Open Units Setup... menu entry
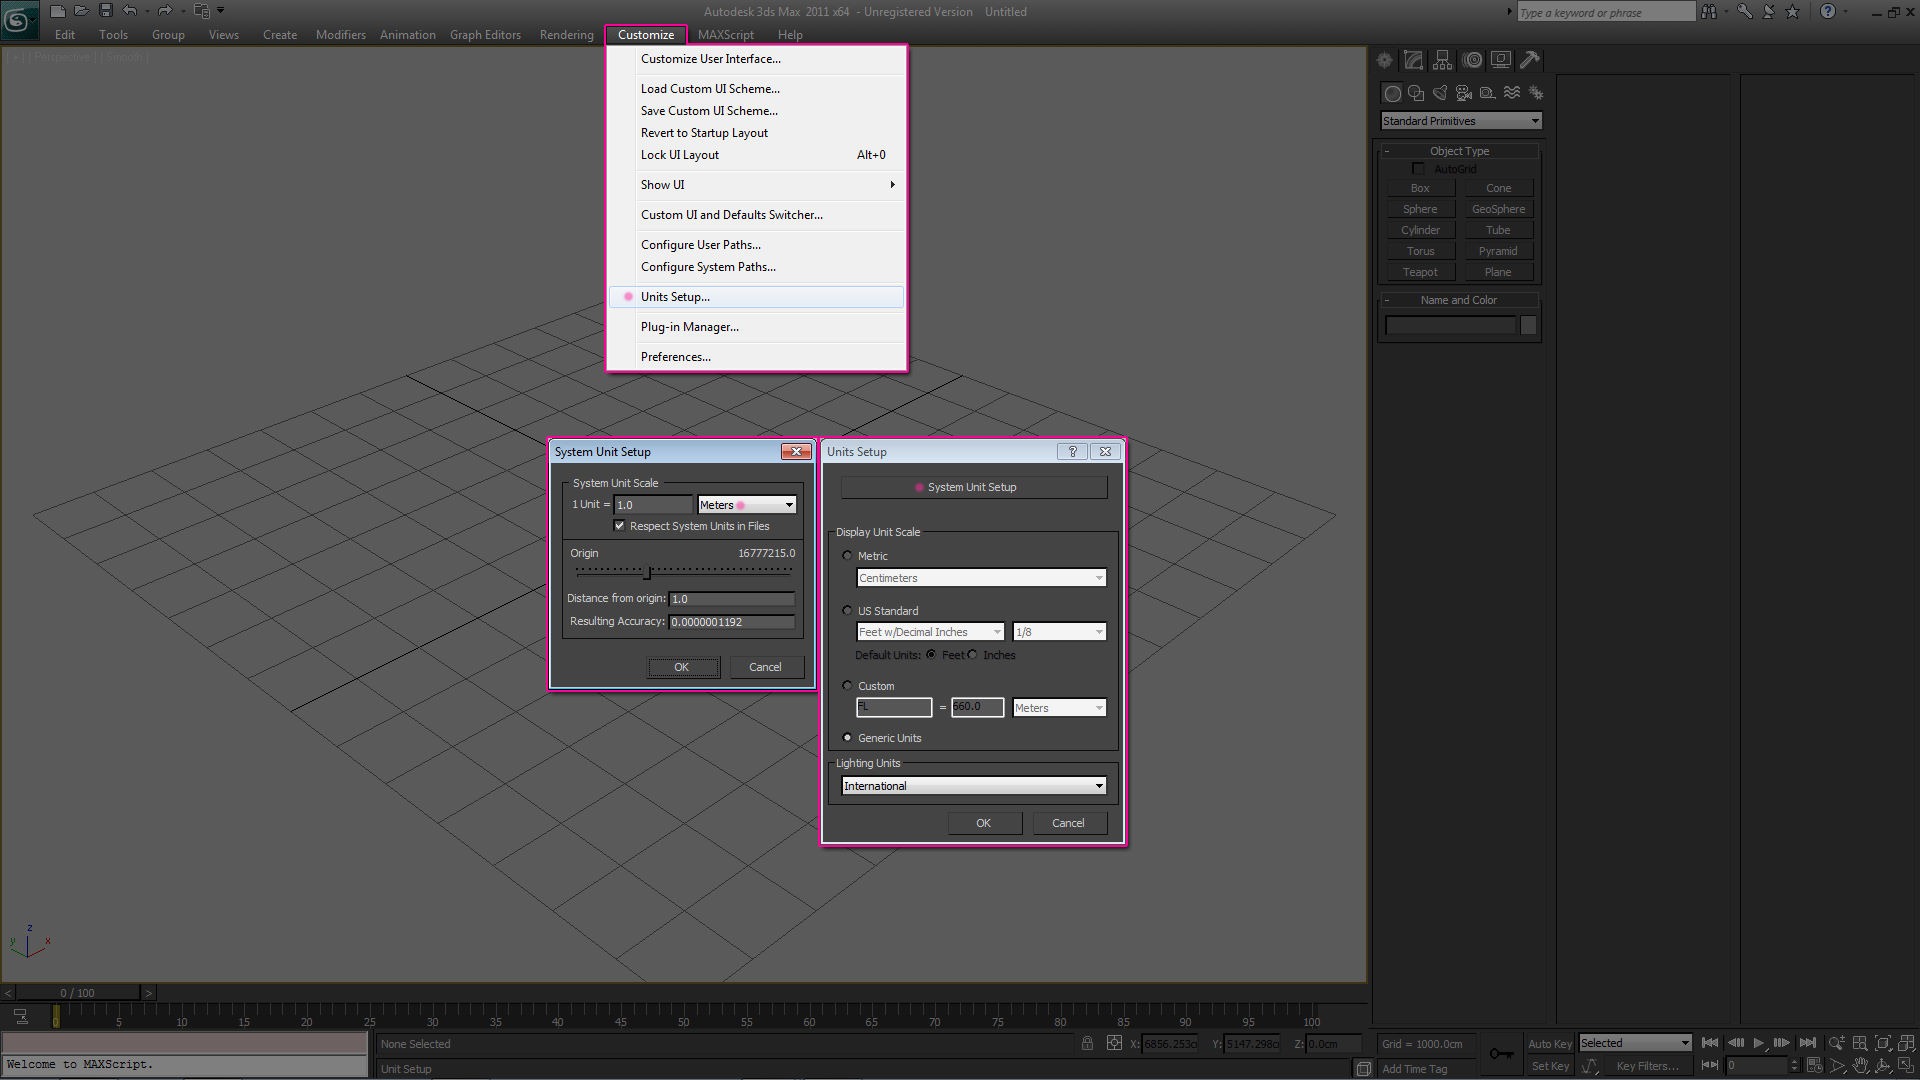The image size is (1920, 1080). tap(756, 297)
